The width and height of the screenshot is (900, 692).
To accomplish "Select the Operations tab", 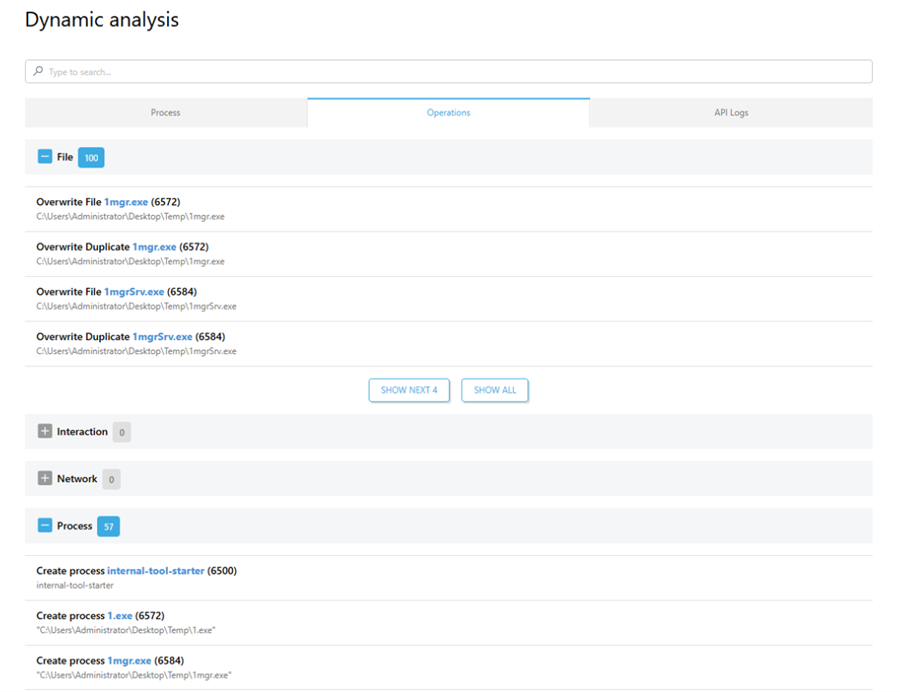I will [x=448, y=113].
